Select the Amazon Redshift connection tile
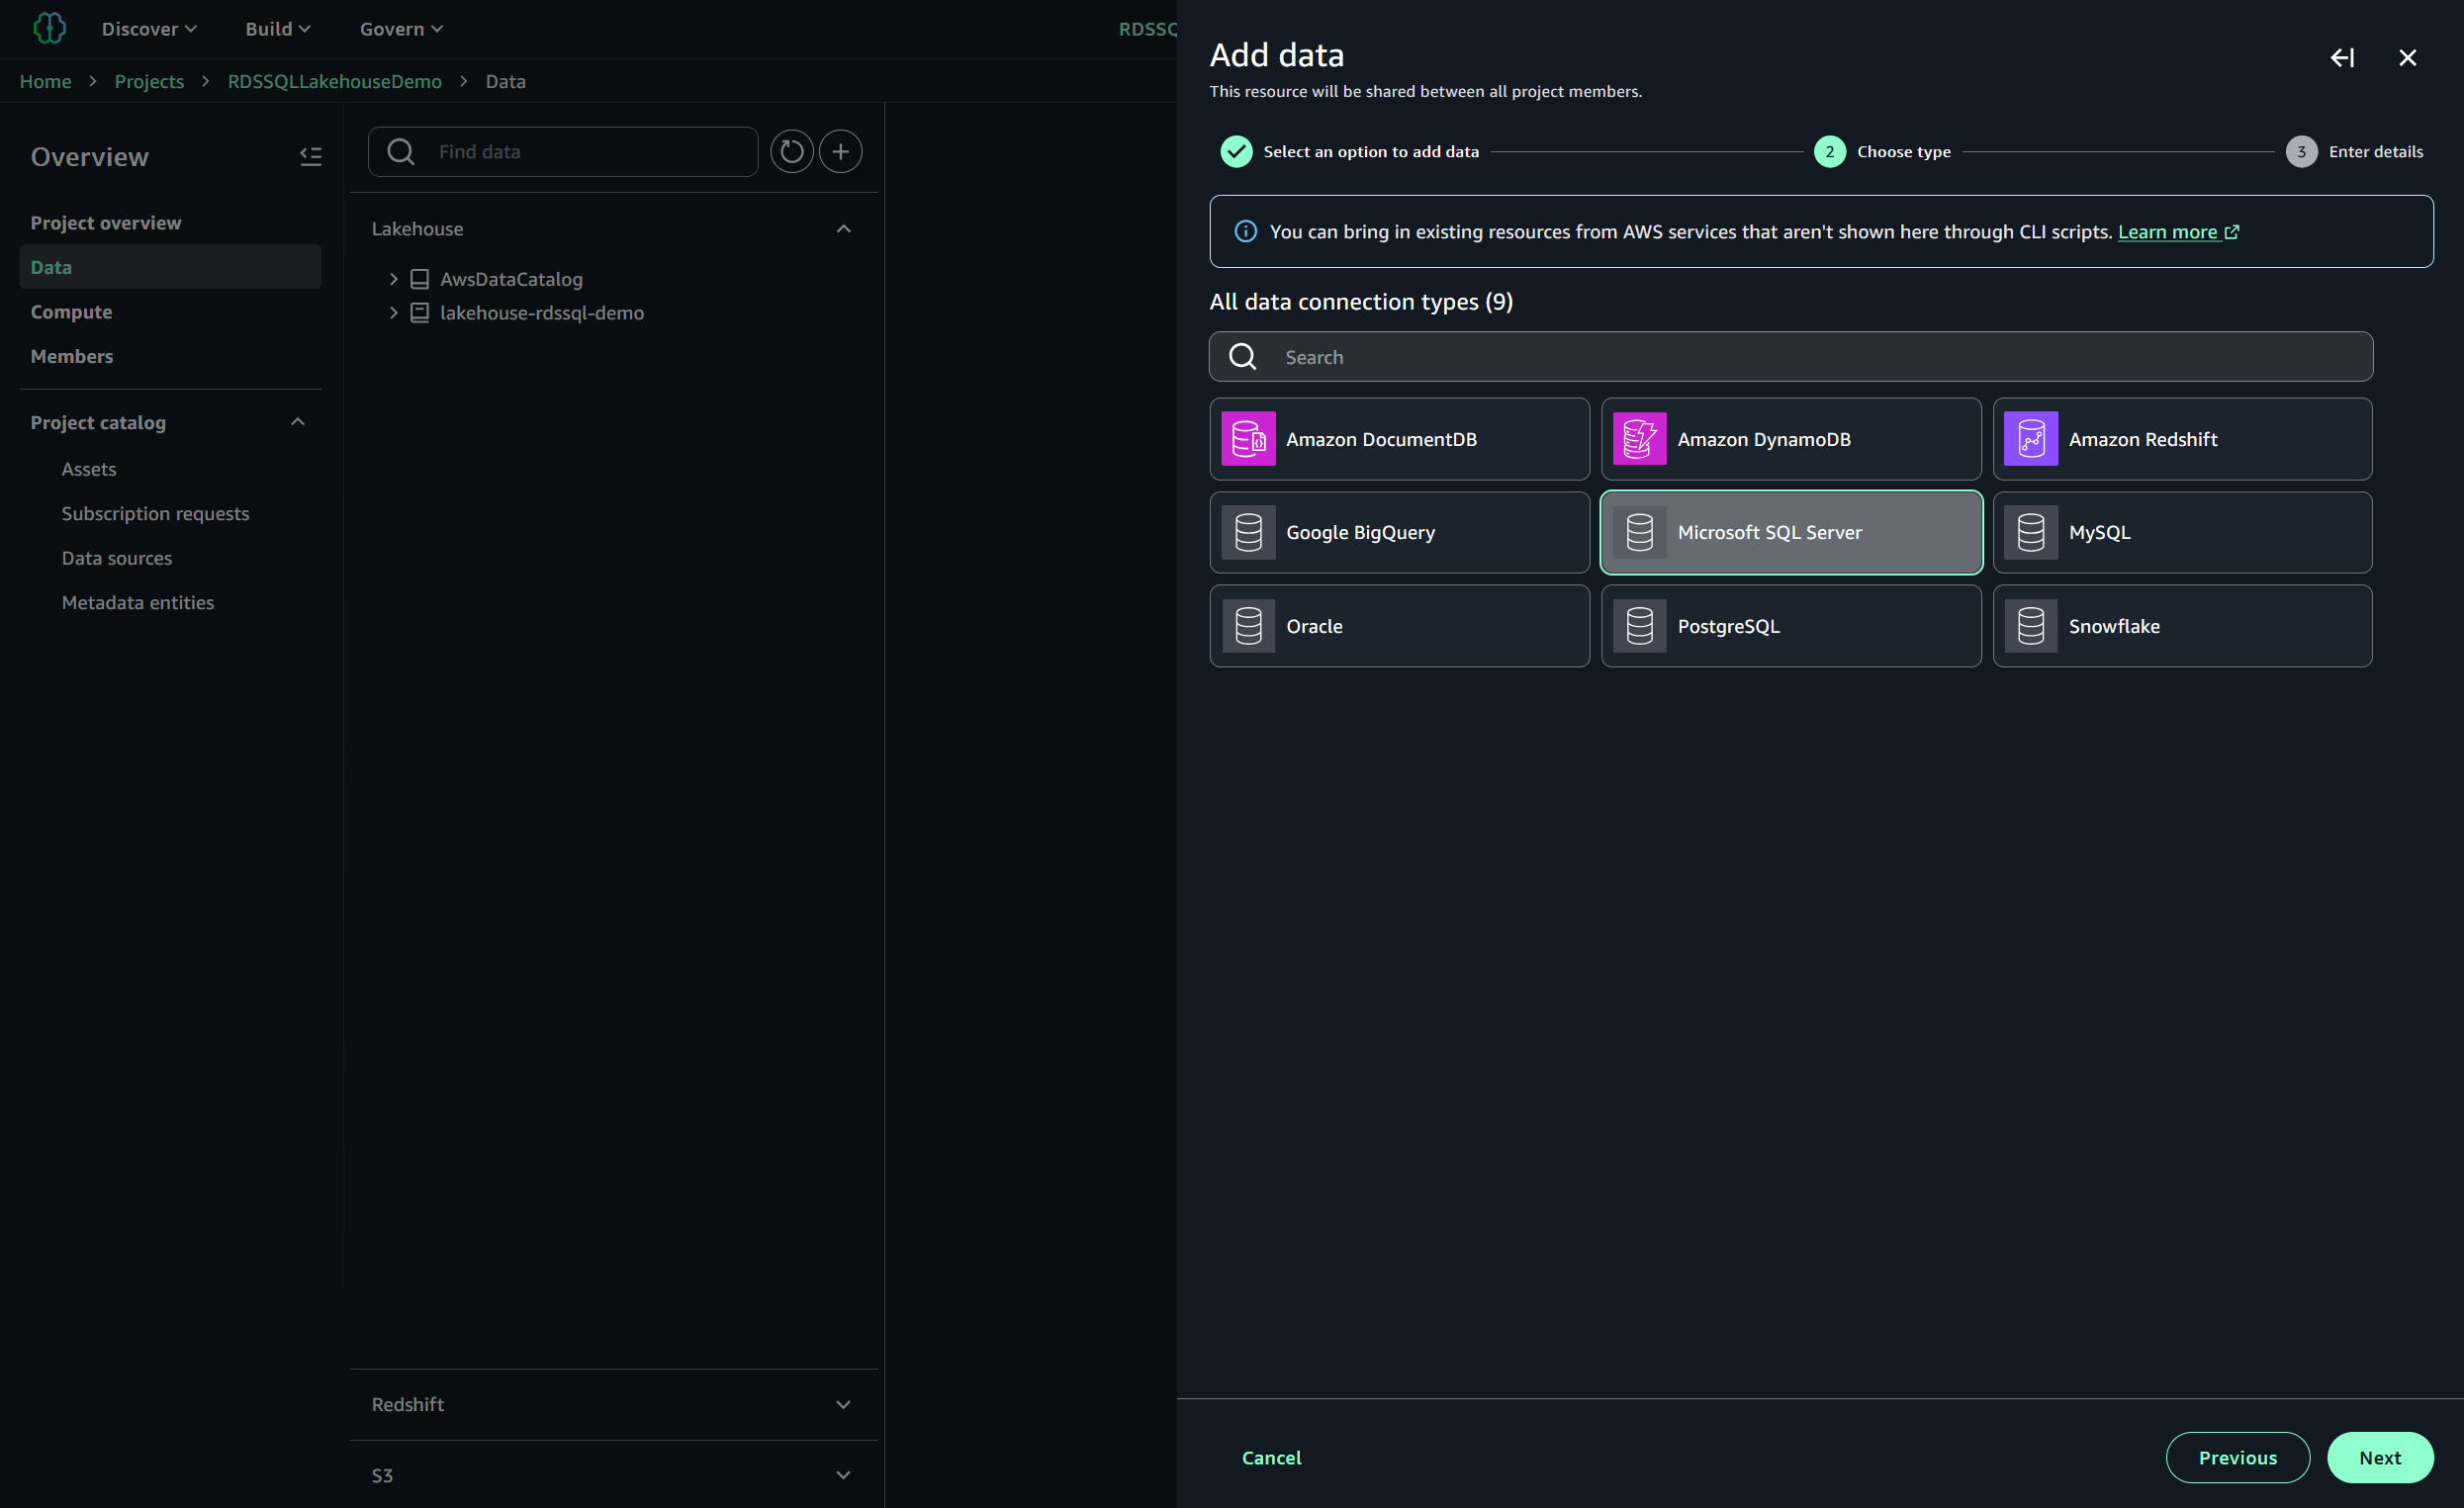2464x1508 pixels. point(2181,439)
